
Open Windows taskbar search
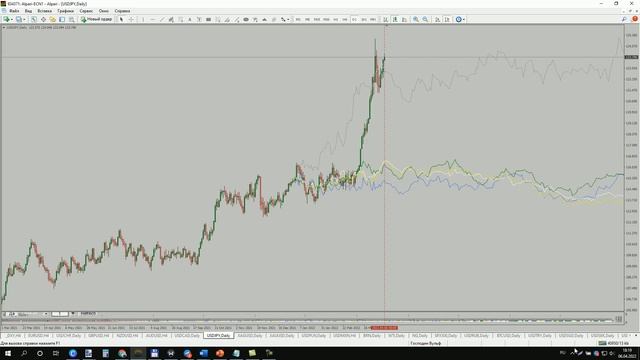click(24, 353)
